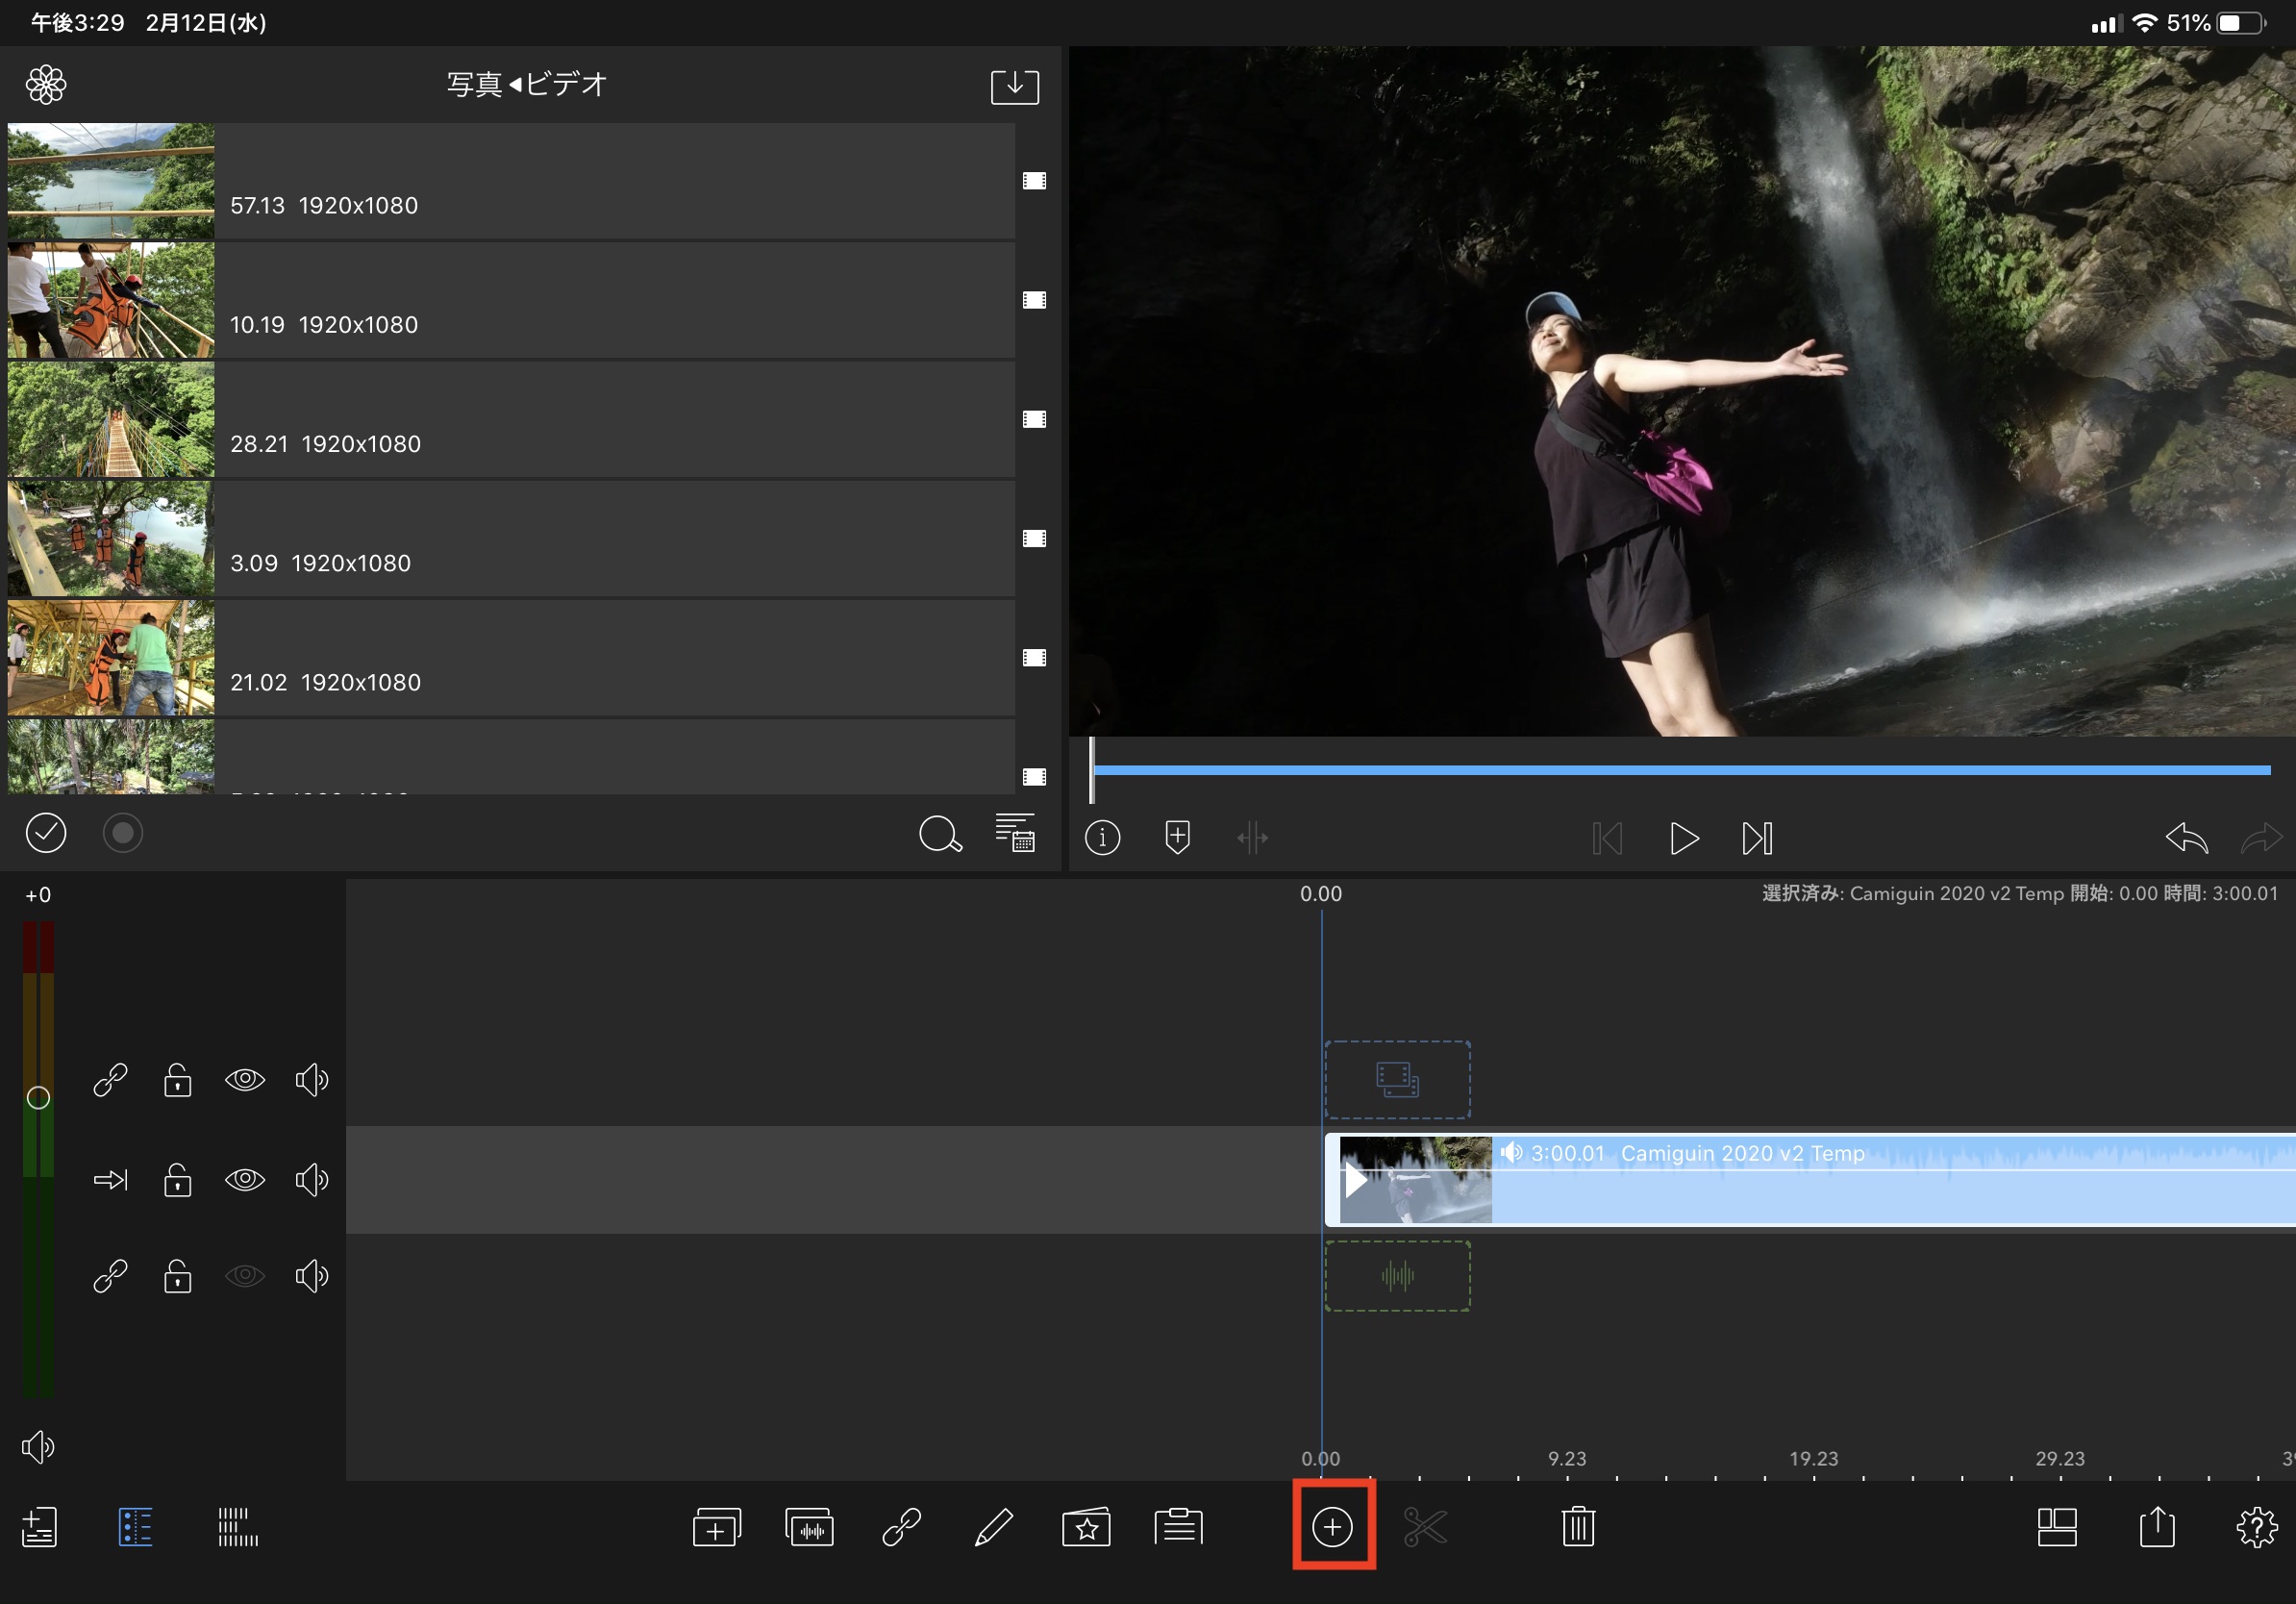Click the share export icon
Screen dimensions: 2296x1604
2157,1527
